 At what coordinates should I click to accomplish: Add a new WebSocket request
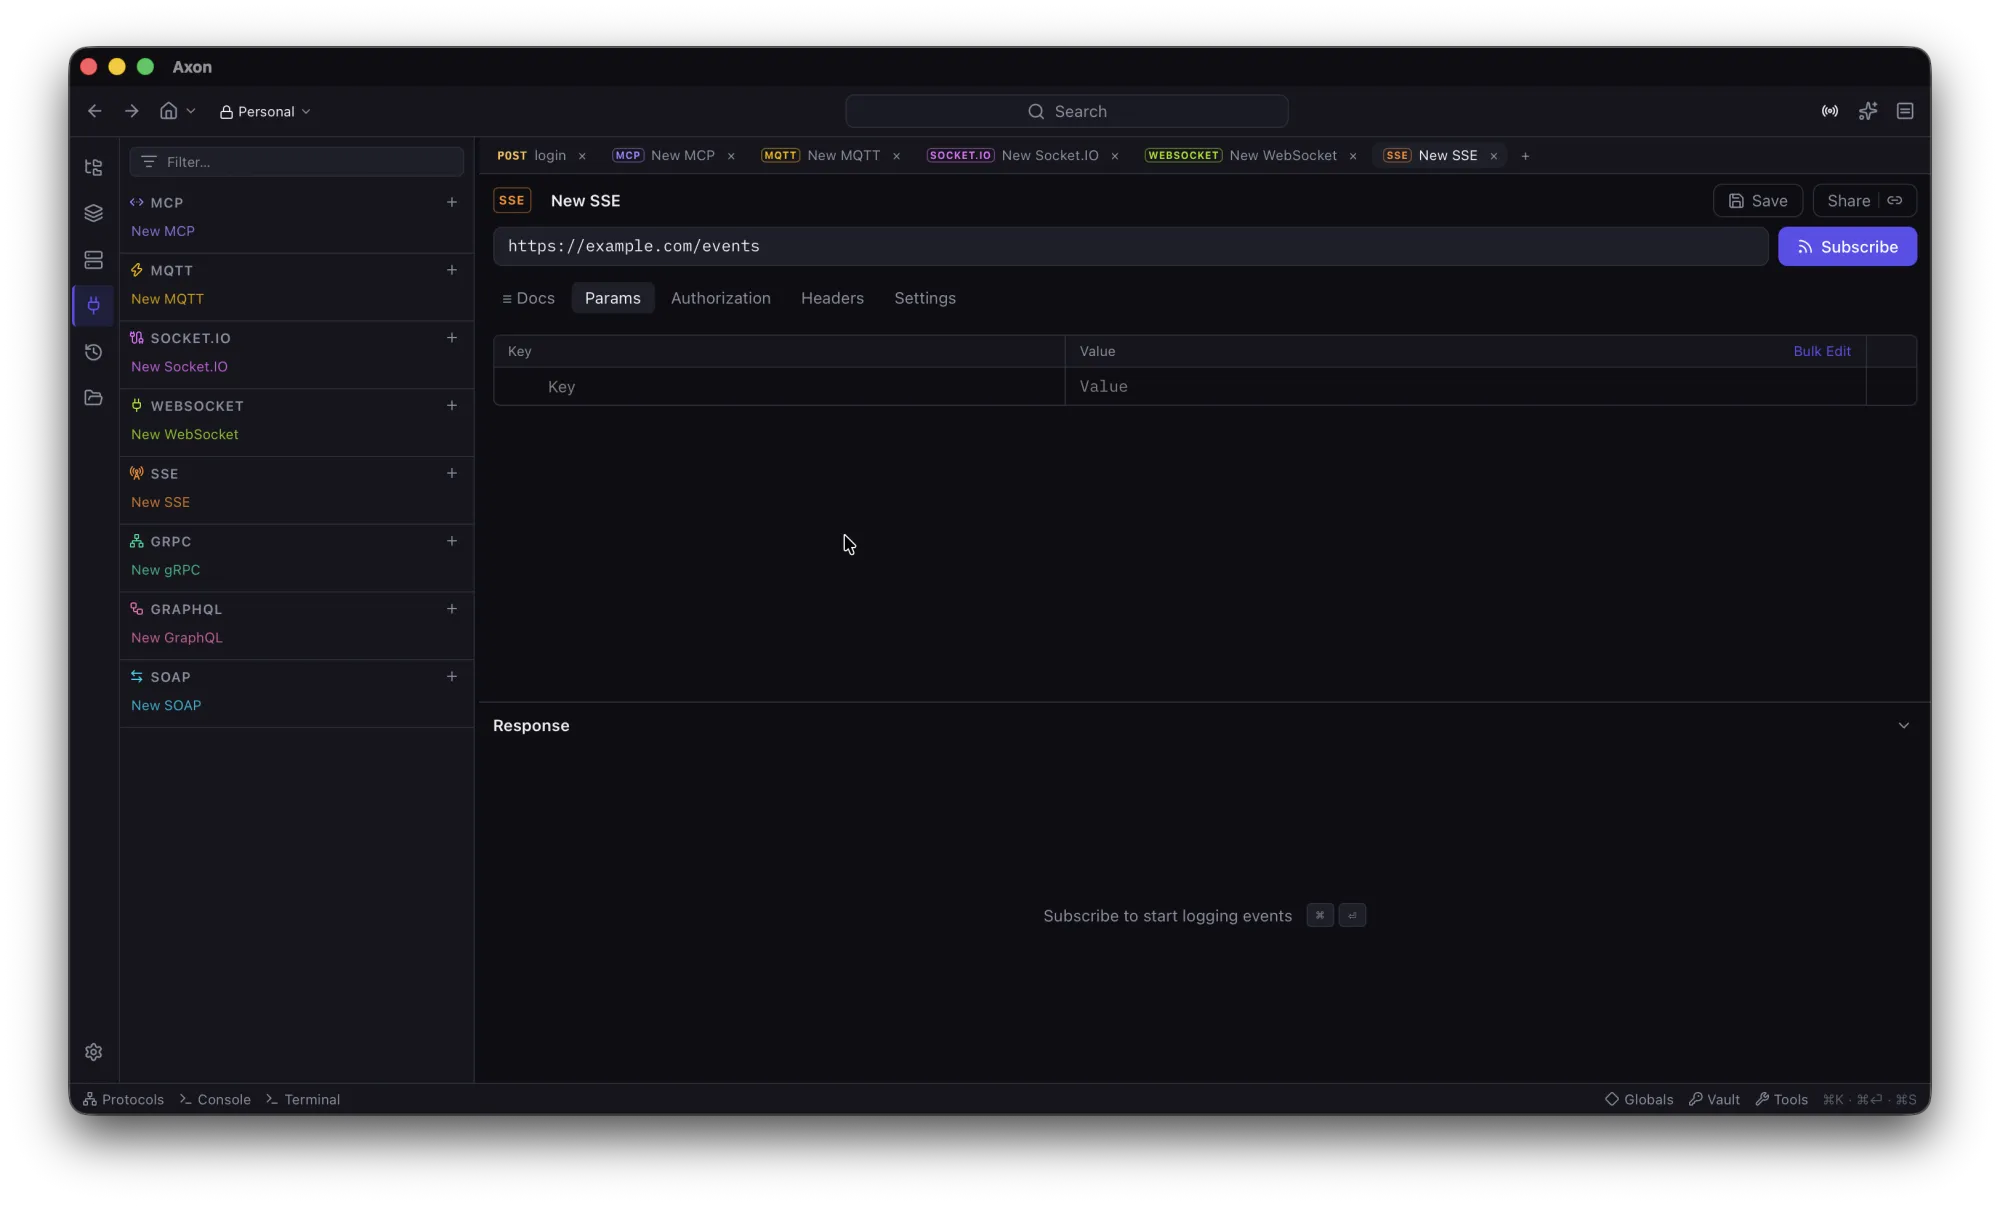click(x=452, y=406)
